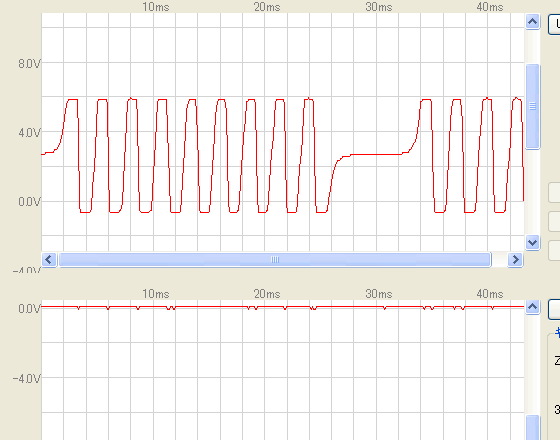This screenshot has width=560, height=440.
Task: Click the upper graph's vertical scrollbar thumb
Action: click(x=532, y=106)
